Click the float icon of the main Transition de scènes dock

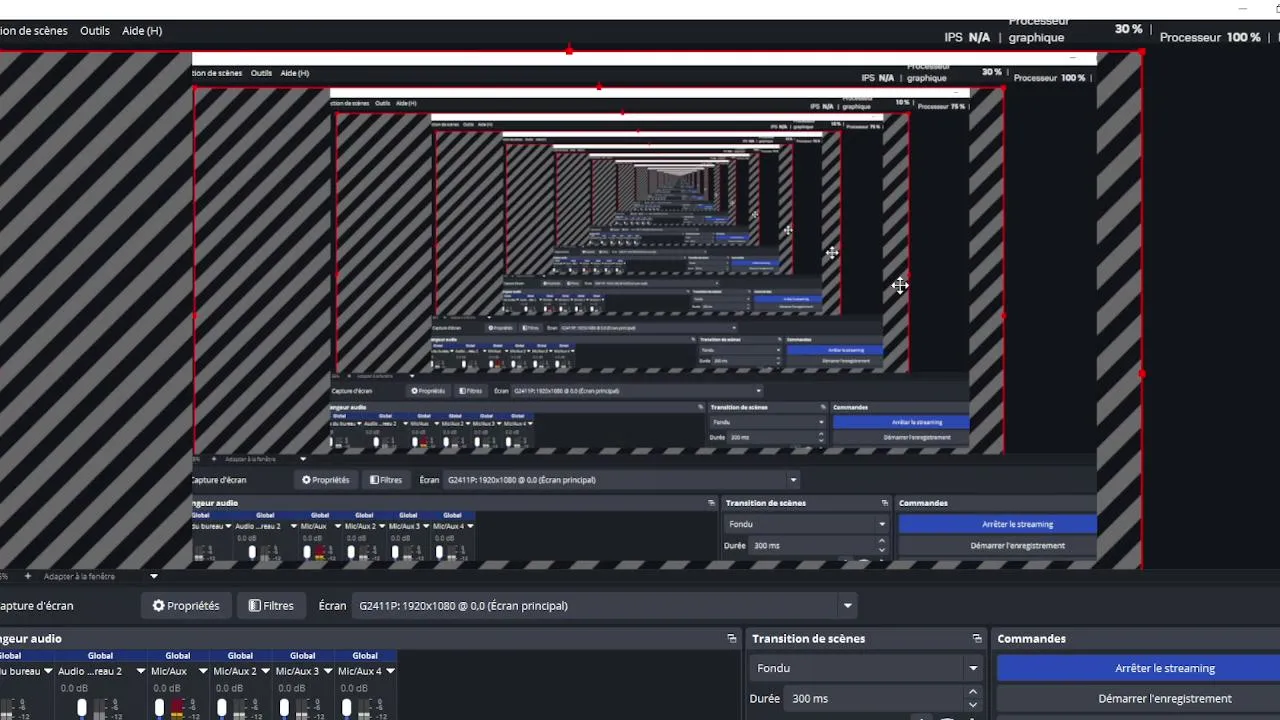pos(977,638)
